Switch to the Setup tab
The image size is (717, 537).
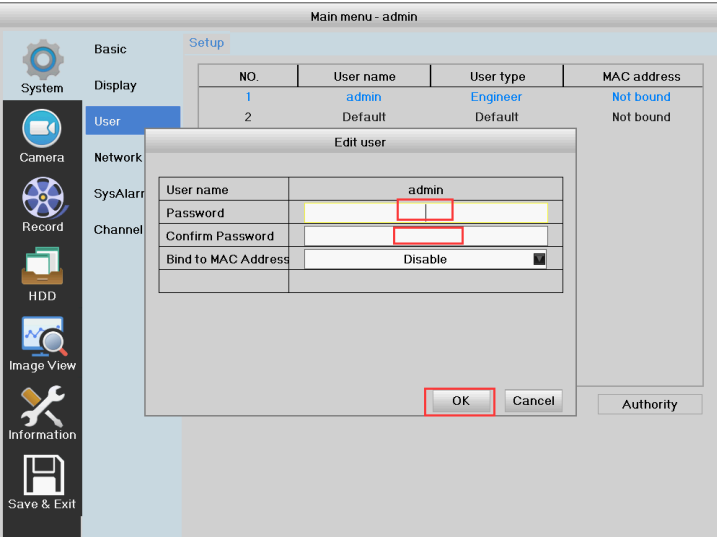(207, 43)
